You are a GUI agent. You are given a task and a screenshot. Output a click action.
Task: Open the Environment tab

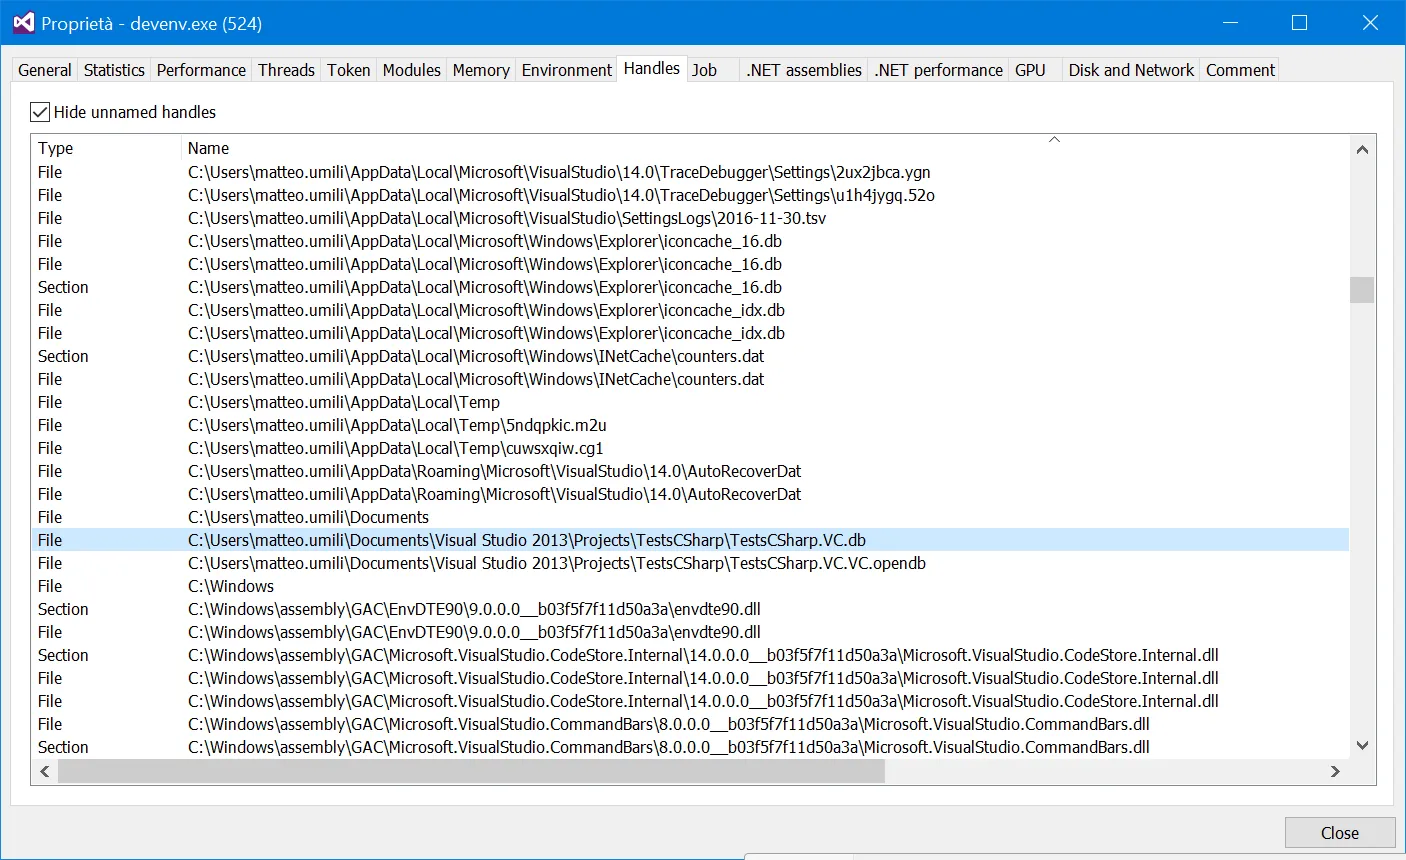(x=567, y=70)
